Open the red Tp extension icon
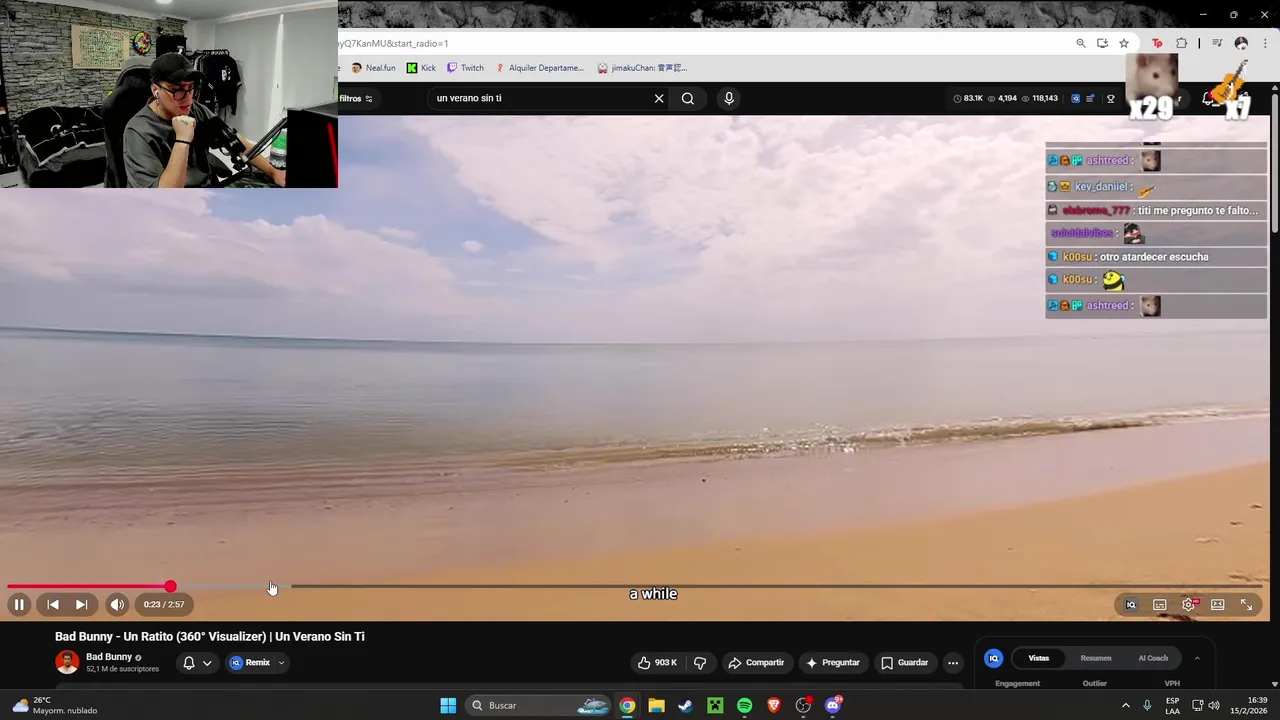The width and height of the screenshot is (1280, 720). tap(1157, 43)
